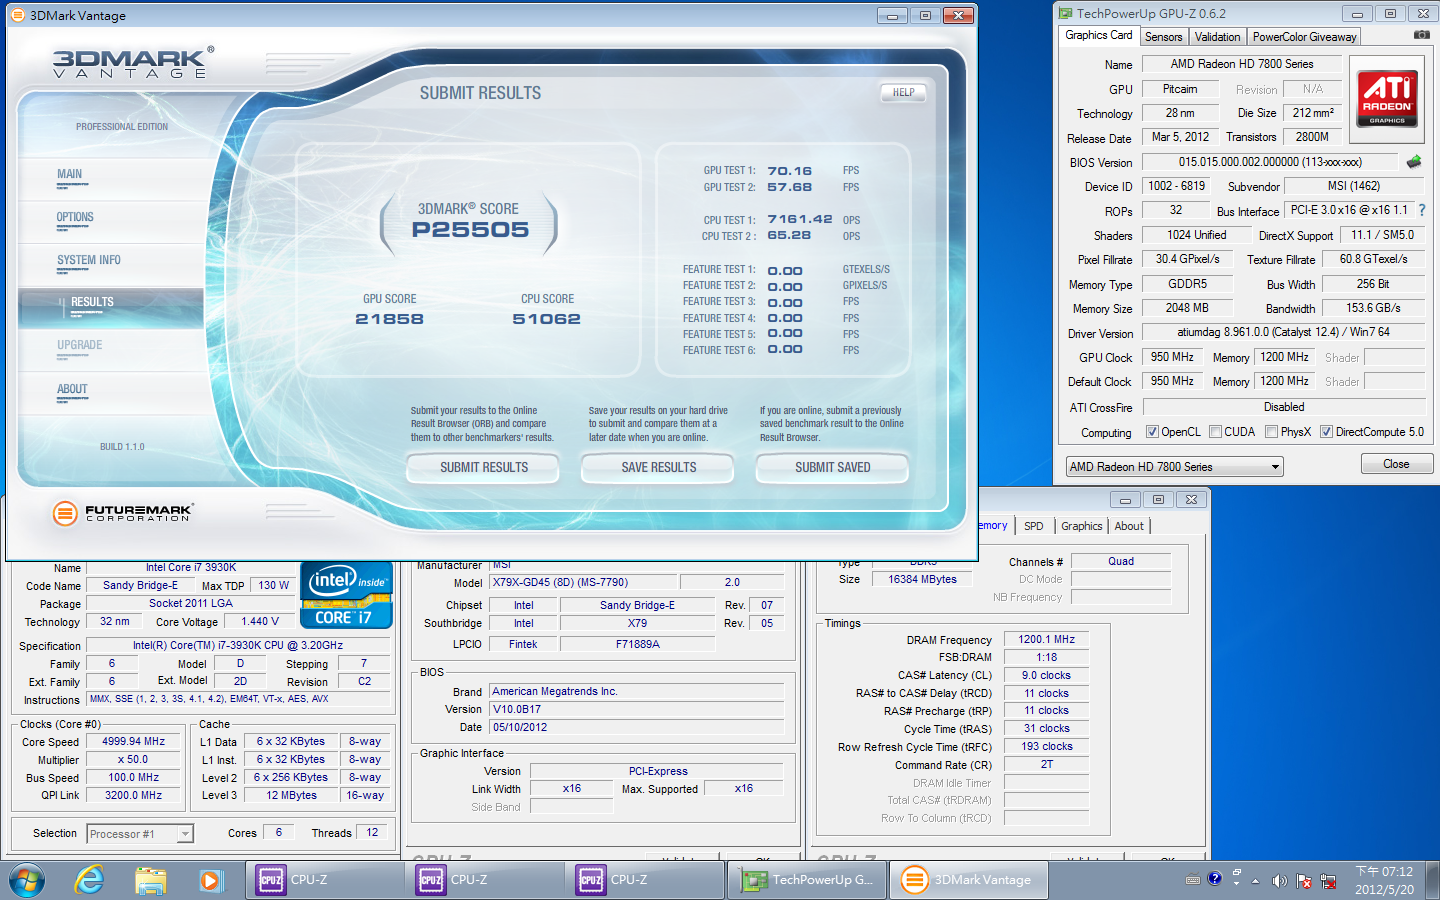This screenshot has height=900, width=1440.
Task: Open the Validation tab in GPU-Z
Action: (x=1217, y=37)
